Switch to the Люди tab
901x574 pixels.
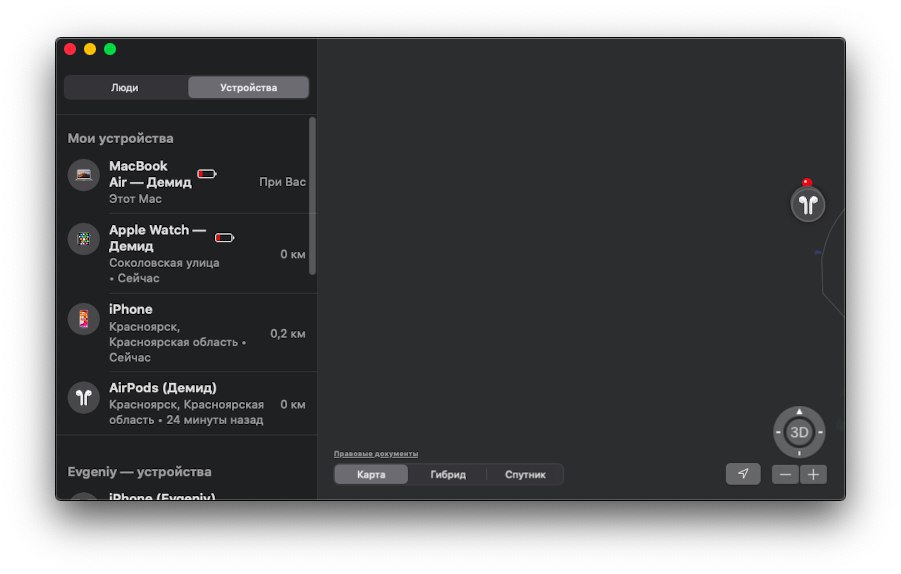(x=125, y=87)
